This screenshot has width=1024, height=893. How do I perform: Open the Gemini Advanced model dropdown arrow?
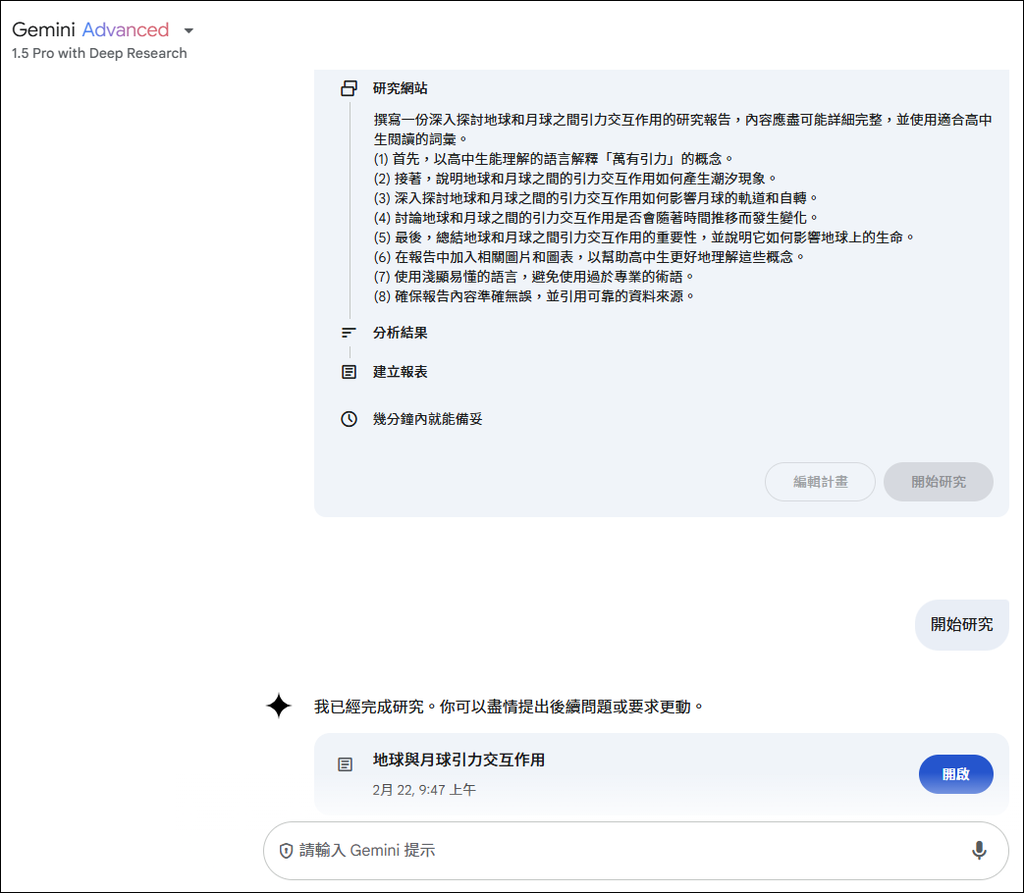click(x=189, y=31)
